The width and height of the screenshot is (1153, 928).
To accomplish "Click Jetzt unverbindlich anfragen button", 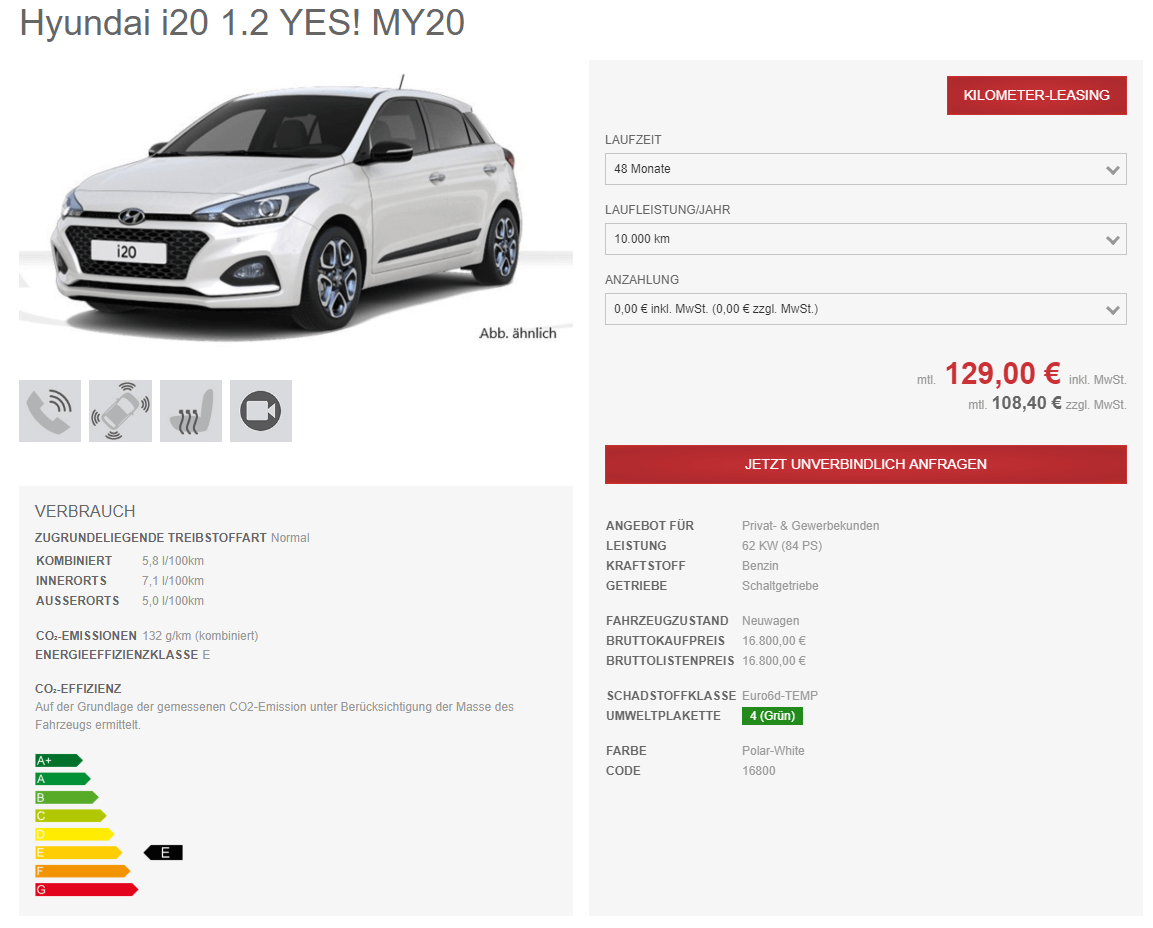I will tap(865, 464).
